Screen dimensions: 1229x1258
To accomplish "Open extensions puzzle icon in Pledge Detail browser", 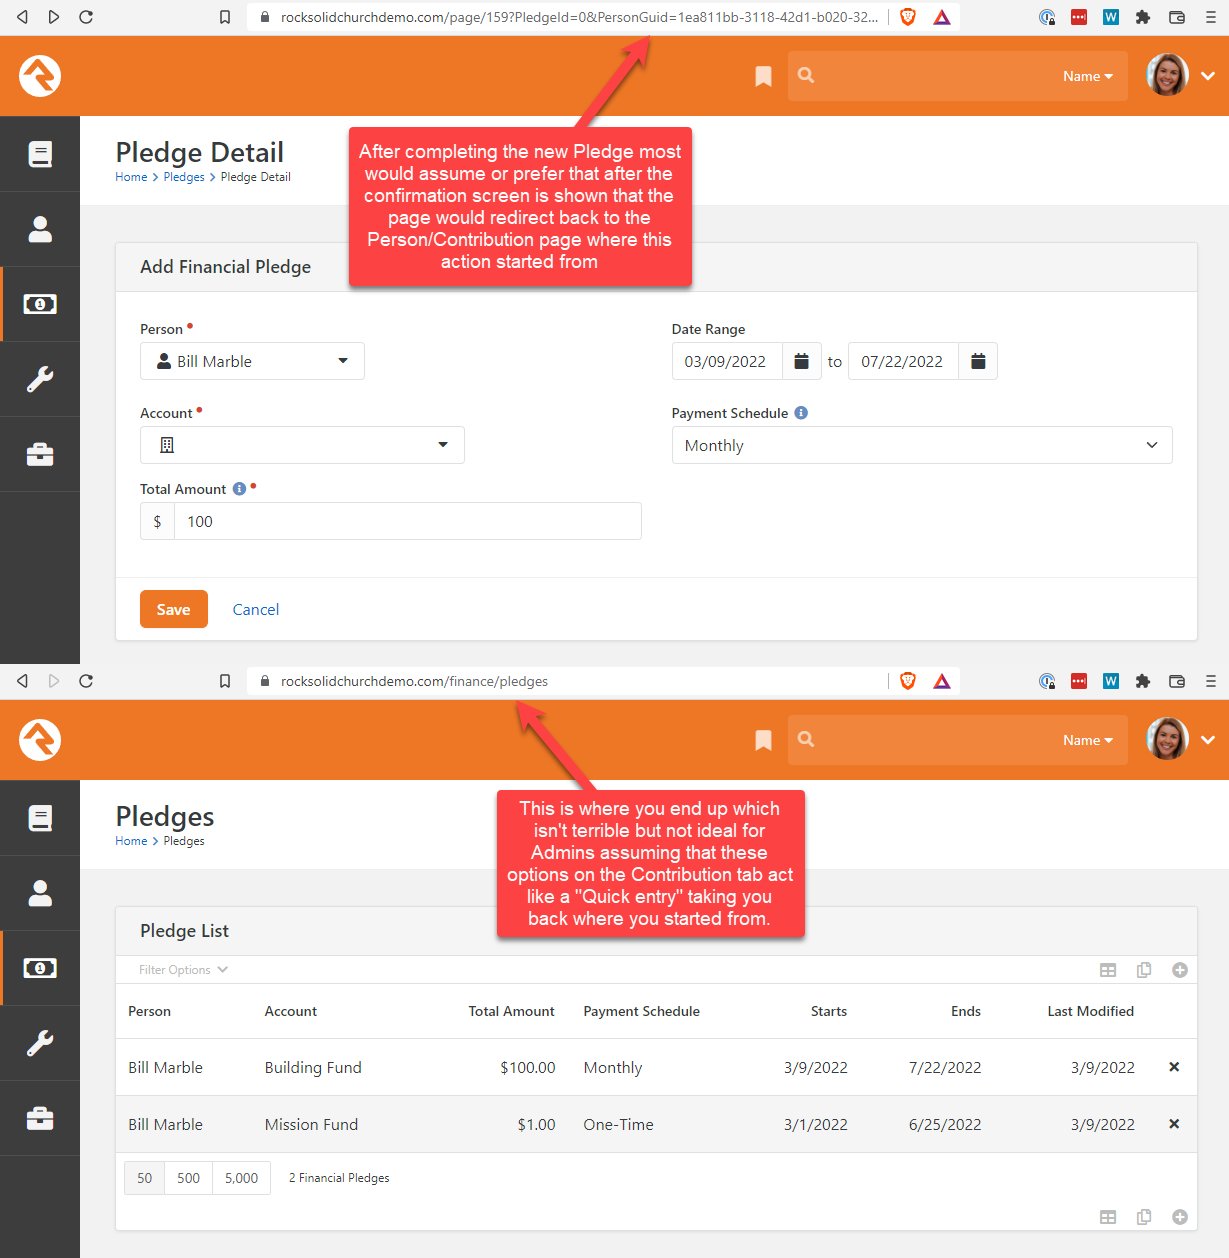I will [x=1143, y=17].
